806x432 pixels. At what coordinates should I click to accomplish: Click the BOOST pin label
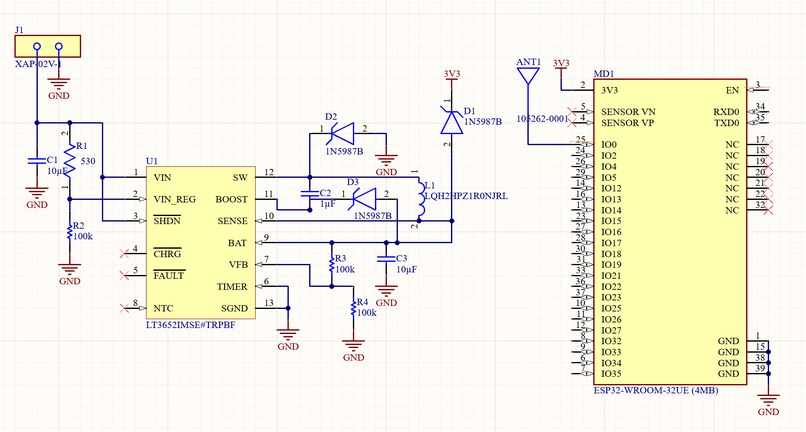click(231, 200)
